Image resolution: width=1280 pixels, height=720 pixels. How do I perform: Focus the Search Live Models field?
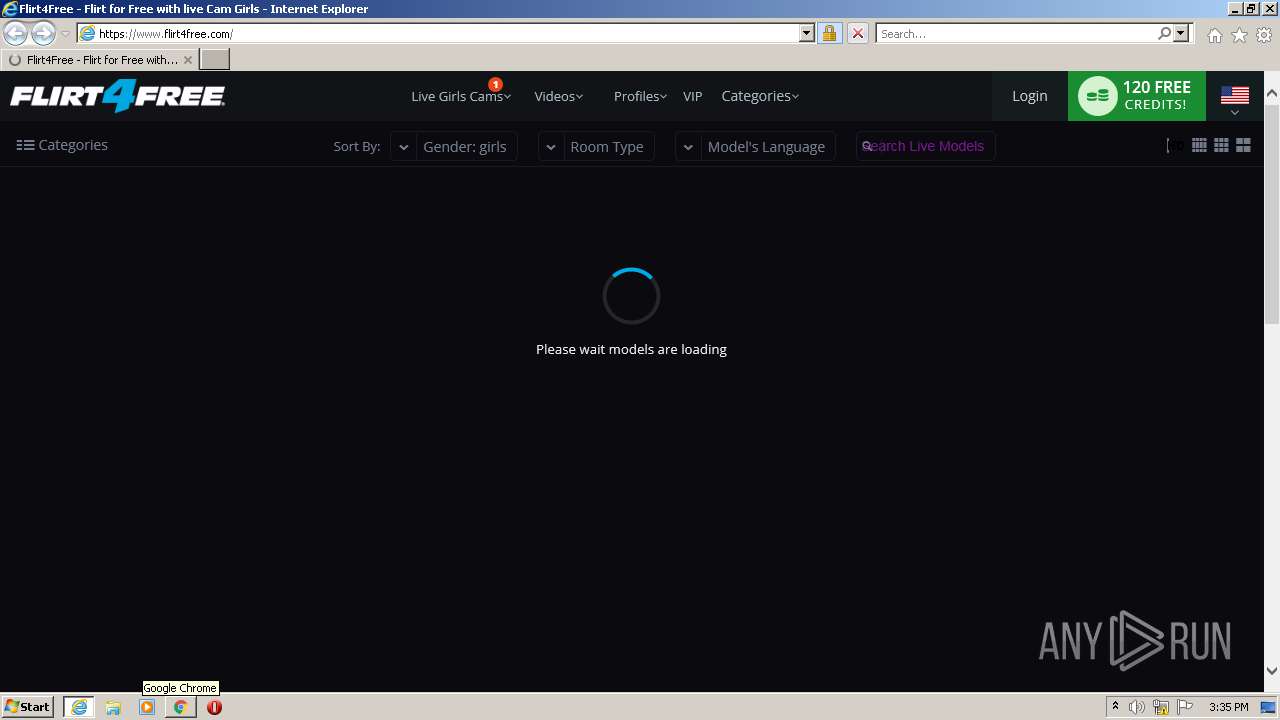926,146
